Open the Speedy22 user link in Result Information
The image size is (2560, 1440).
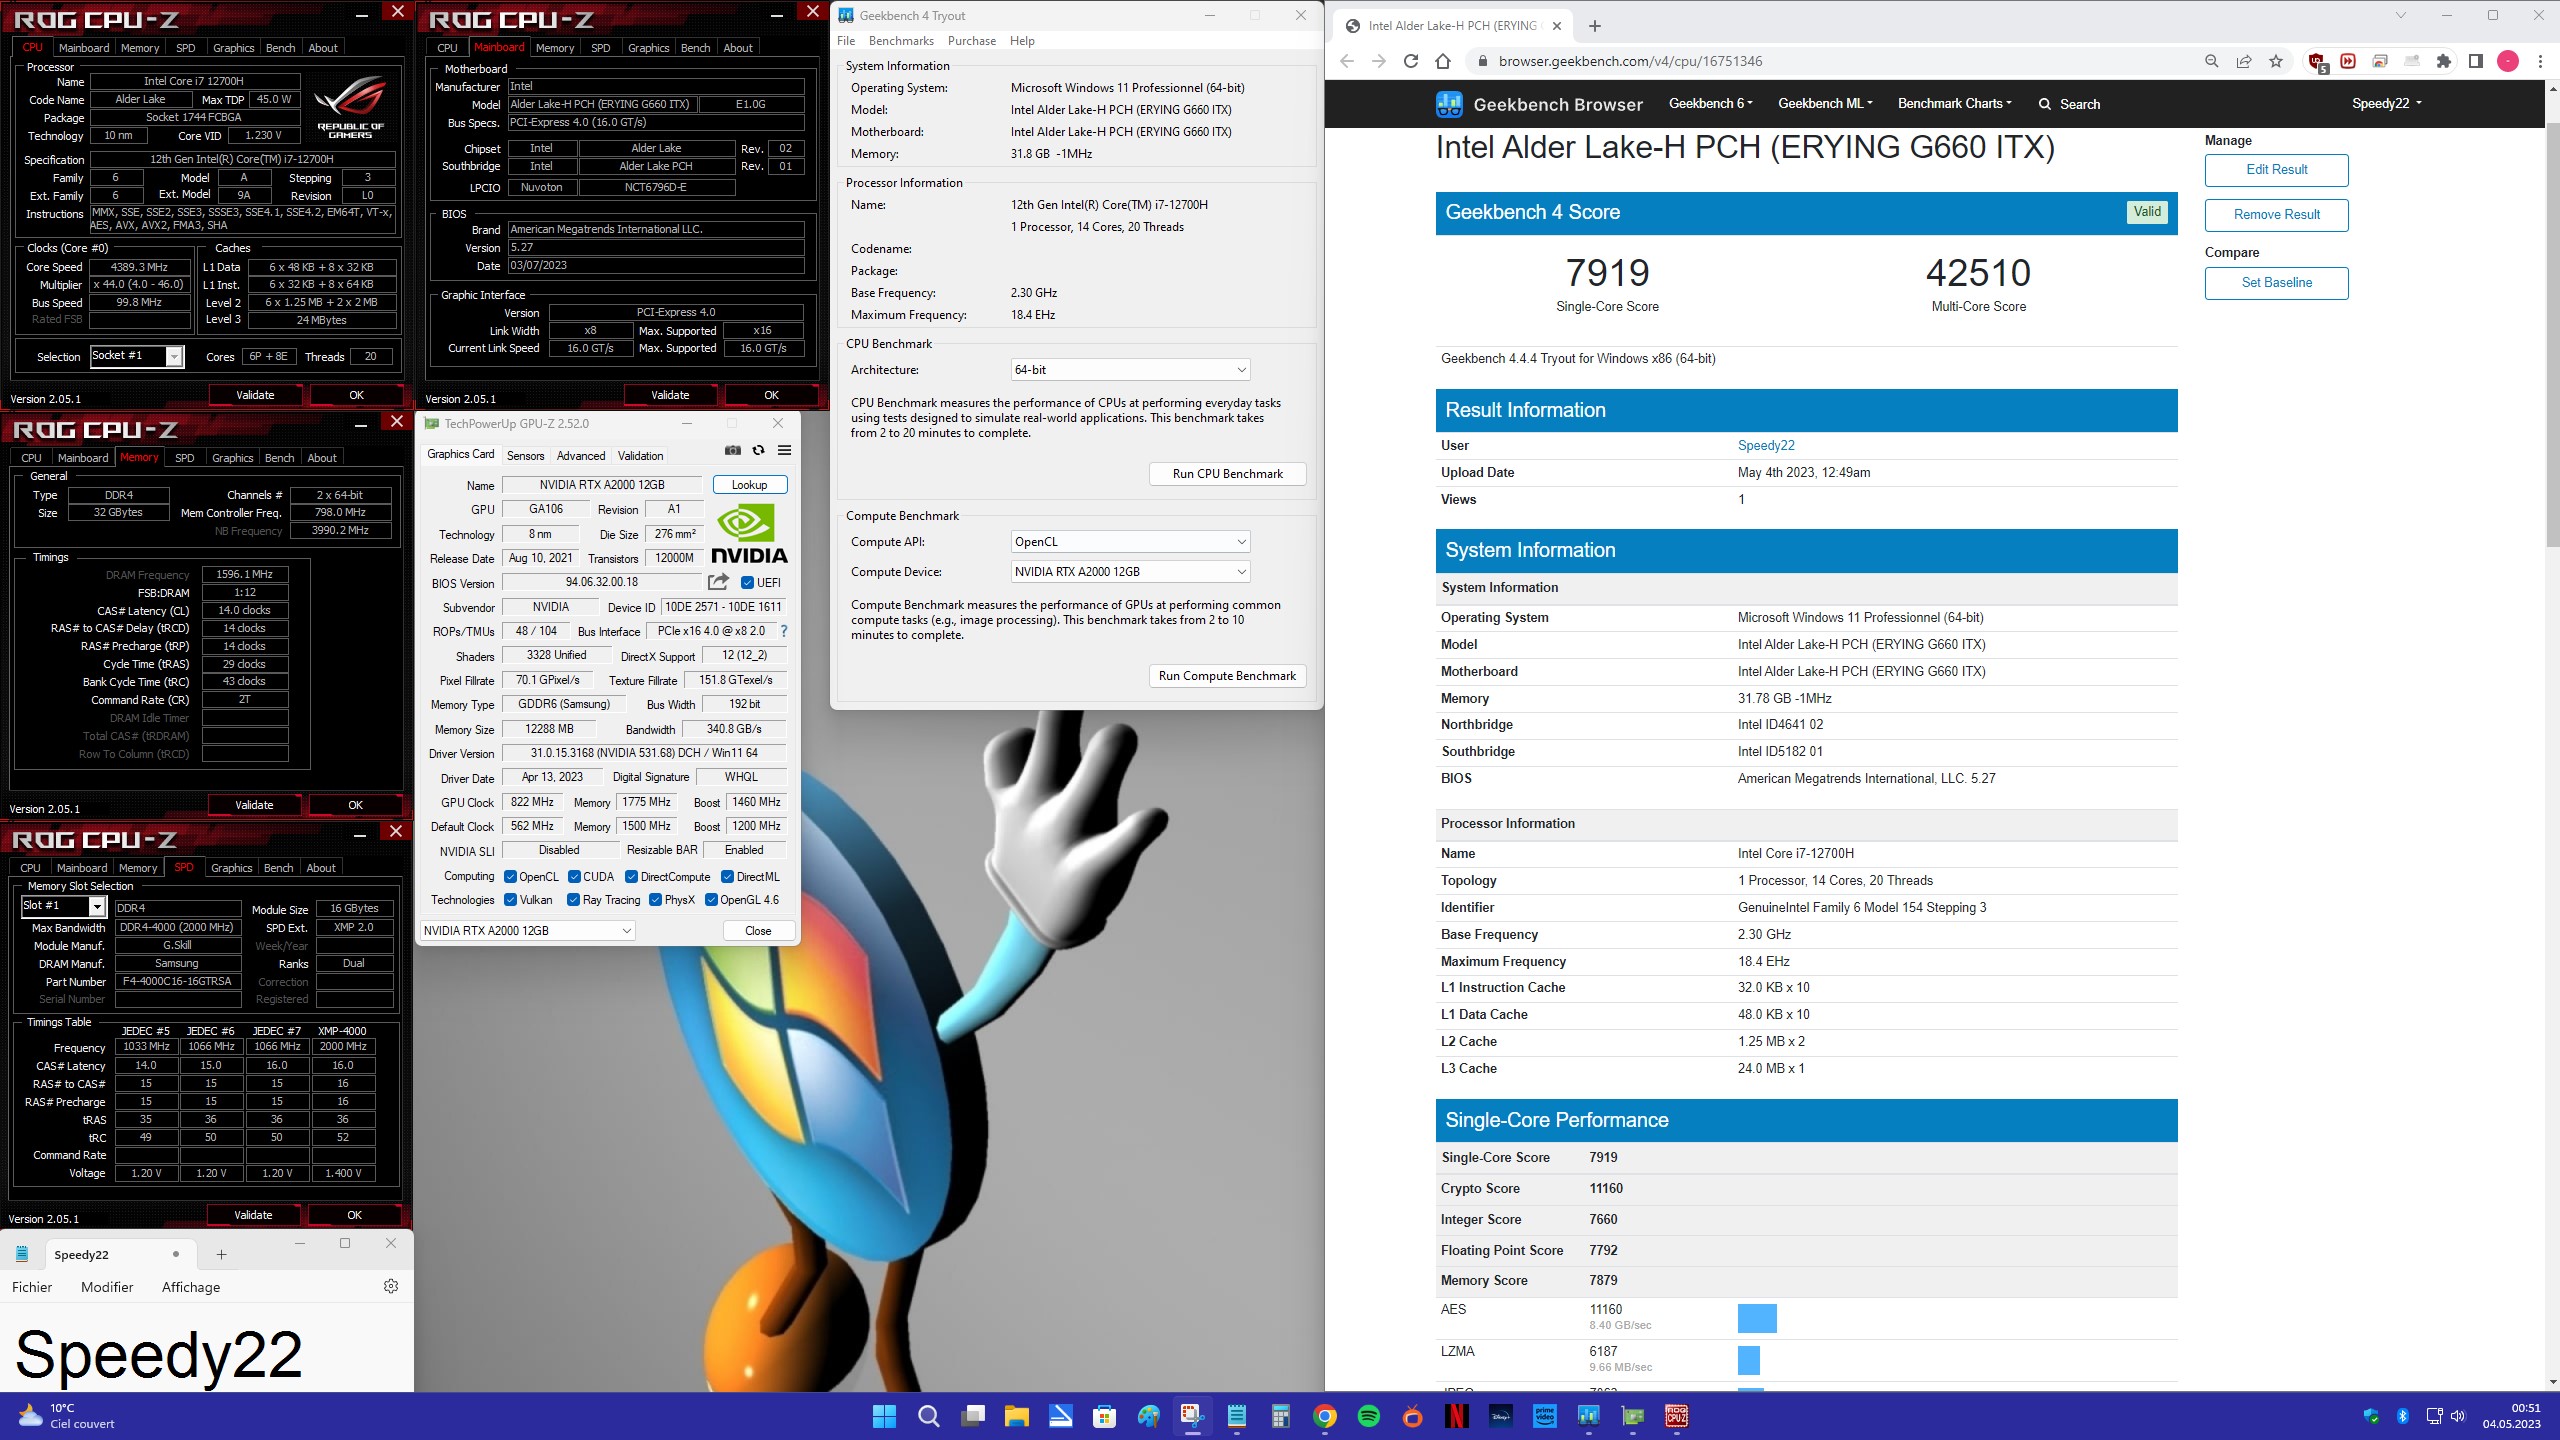[1766, 446]
